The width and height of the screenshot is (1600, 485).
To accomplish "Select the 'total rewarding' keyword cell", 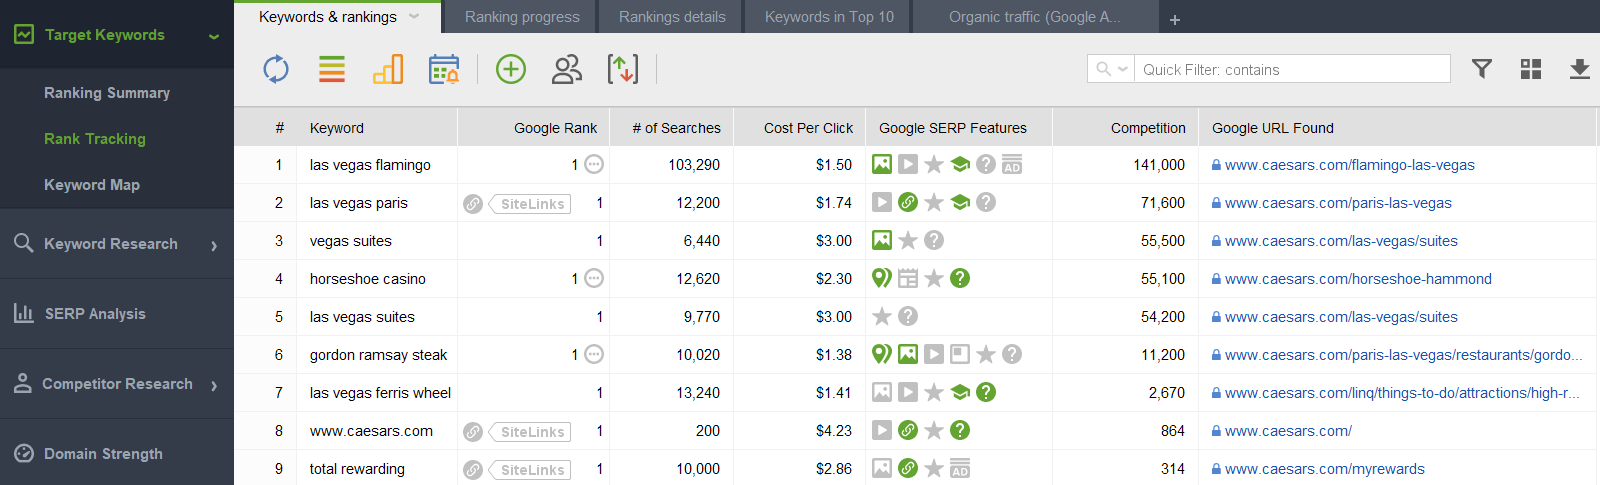I will (377, 469).
